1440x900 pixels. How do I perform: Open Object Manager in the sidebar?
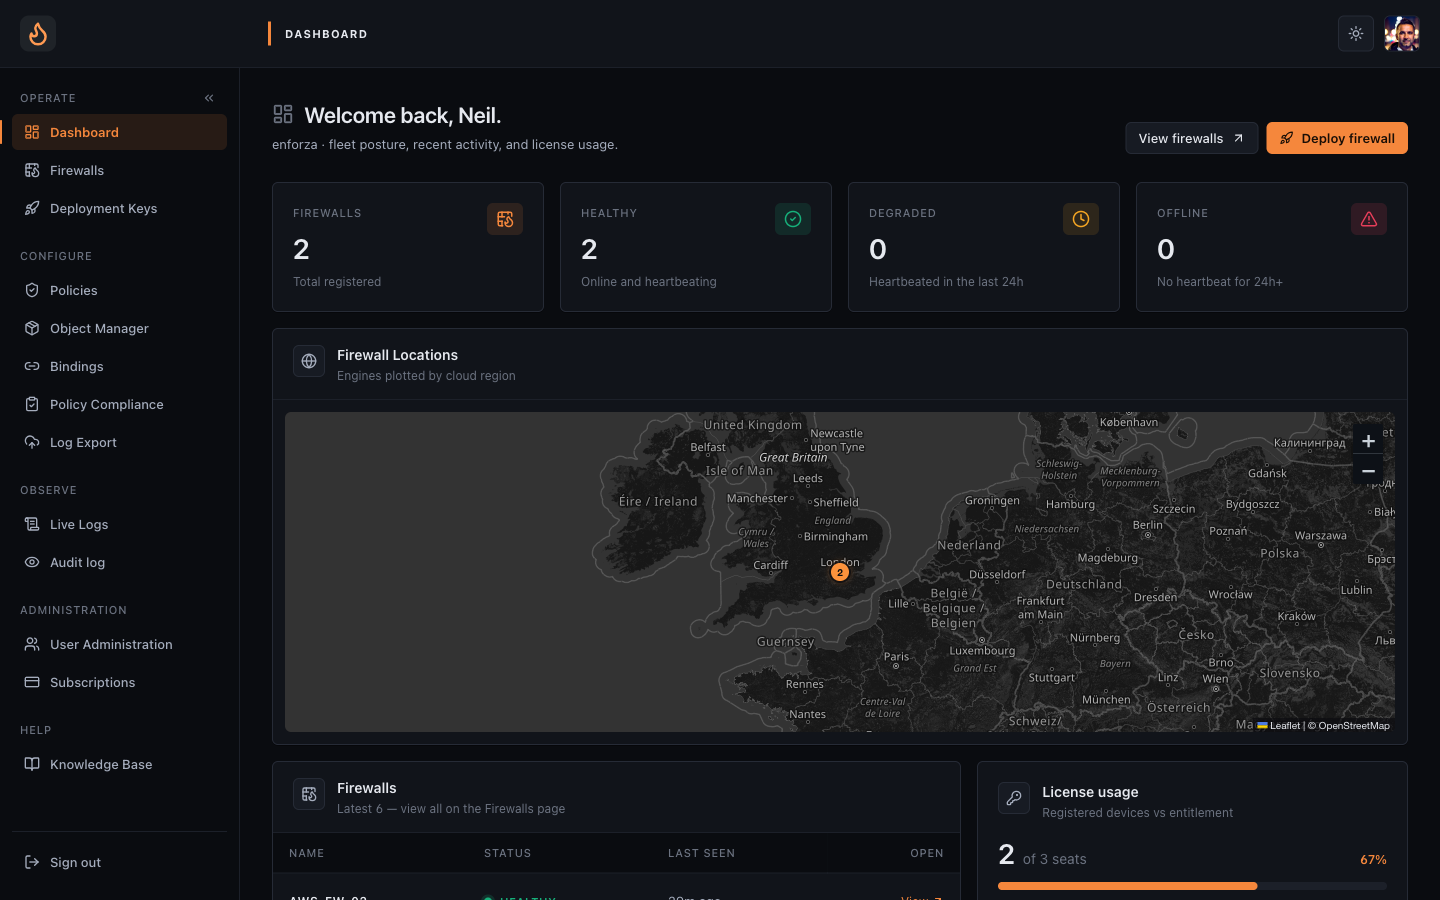[x=119, y=328]
